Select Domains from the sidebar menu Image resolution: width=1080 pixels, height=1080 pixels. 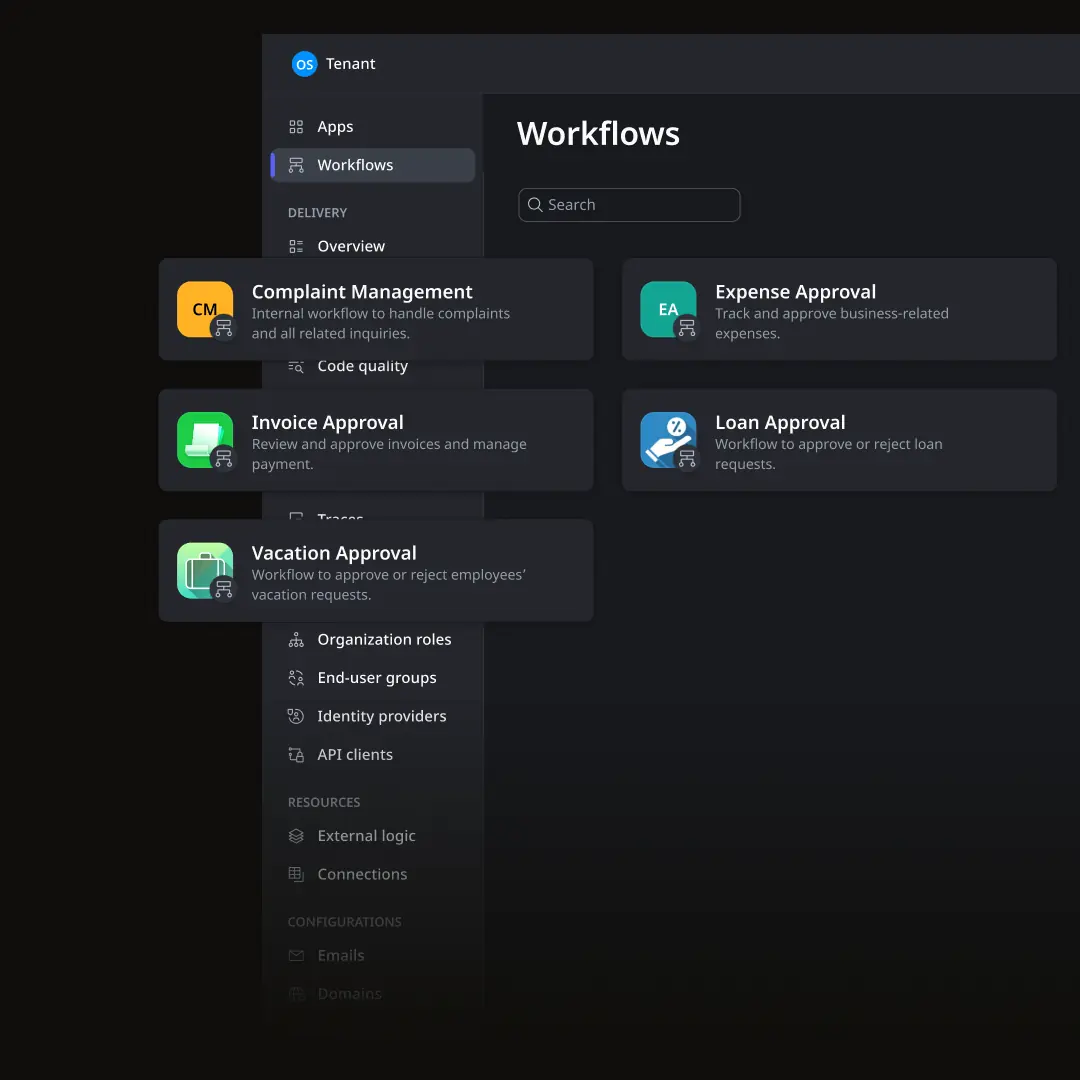(349, 993)
